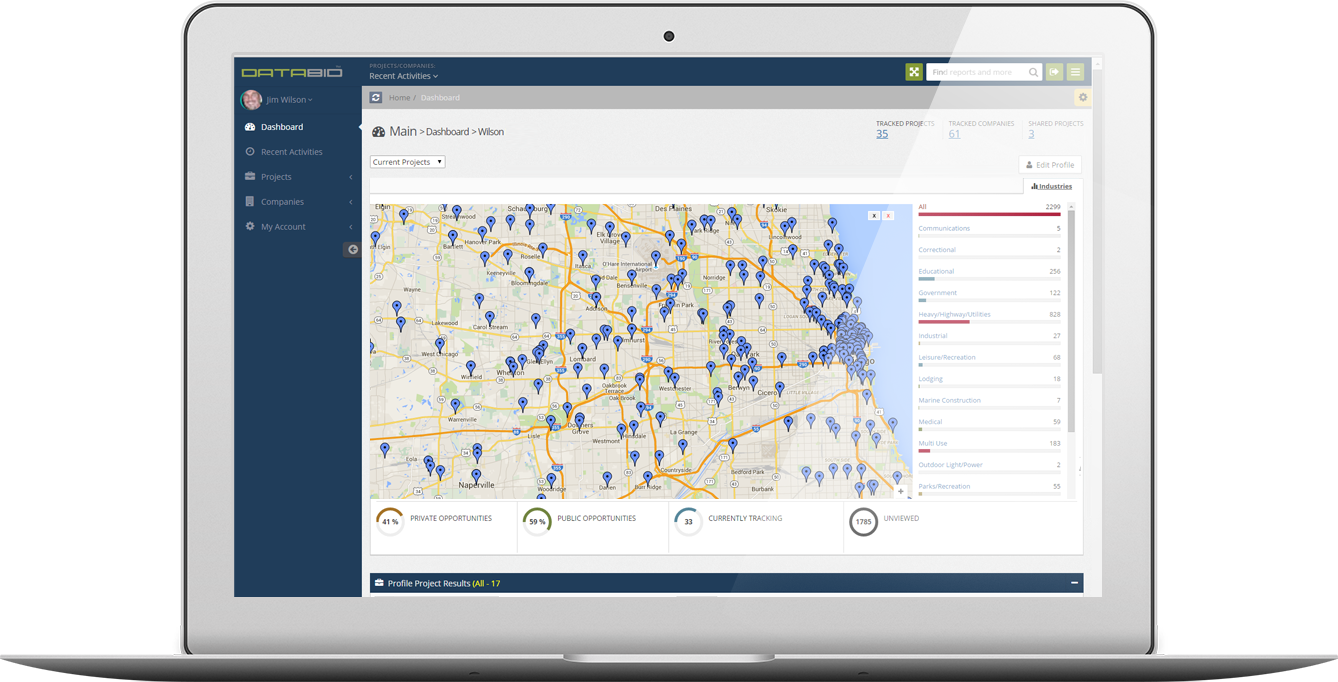This screenshot has height=682, width=1338.
Task: Open the settings gear below the search bar
Action: point(1081,97)
